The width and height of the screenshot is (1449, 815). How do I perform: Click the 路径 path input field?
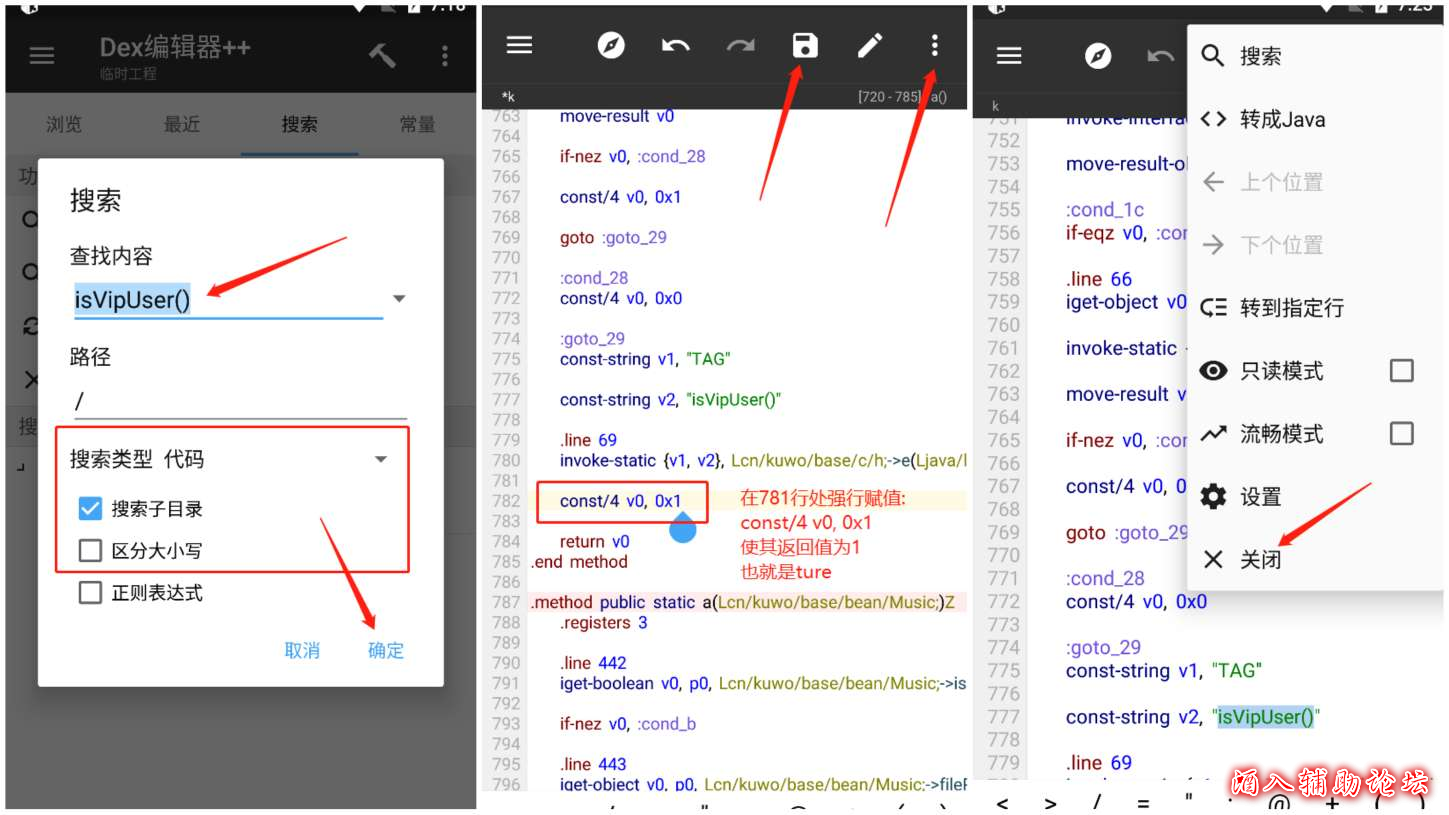coord(240,401)
